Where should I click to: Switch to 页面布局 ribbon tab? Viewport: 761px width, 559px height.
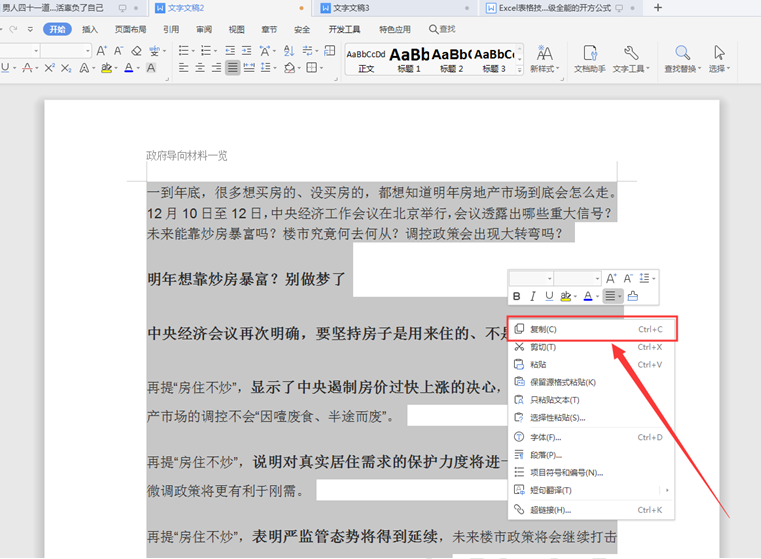pyautogui.click(x=131, y=29)
